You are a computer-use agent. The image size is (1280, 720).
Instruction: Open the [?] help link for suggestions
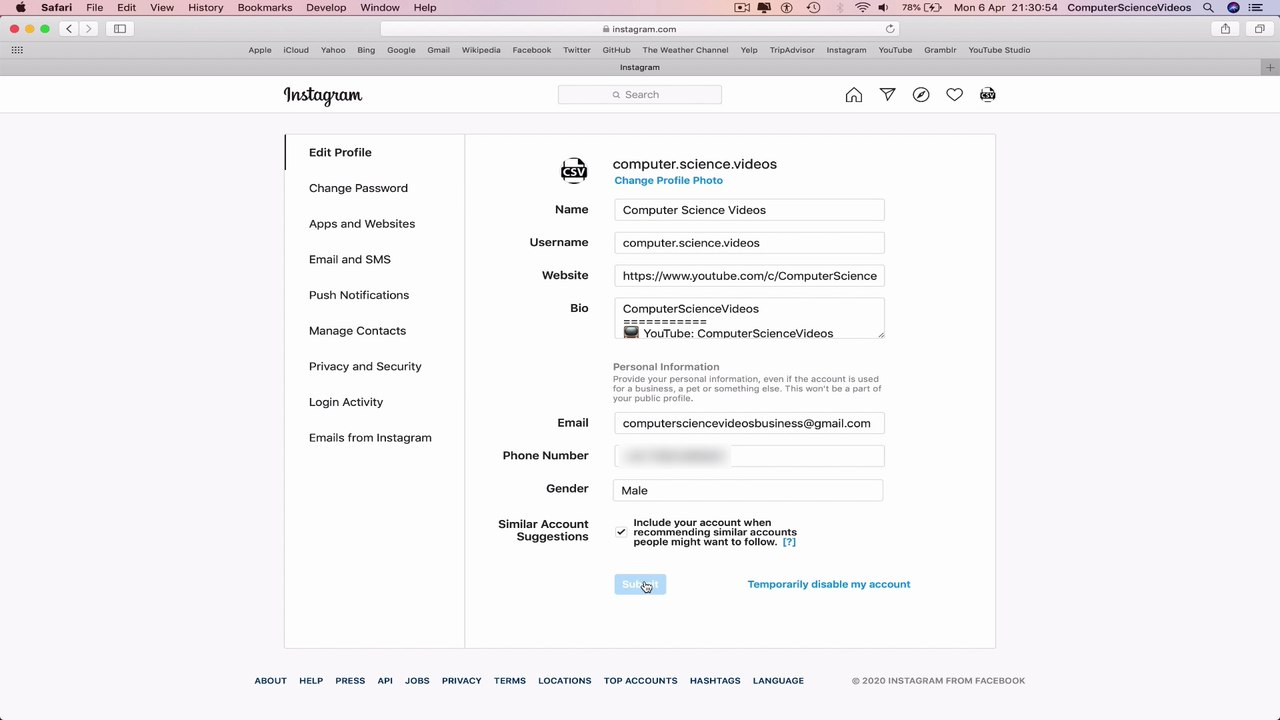[789, 542]
